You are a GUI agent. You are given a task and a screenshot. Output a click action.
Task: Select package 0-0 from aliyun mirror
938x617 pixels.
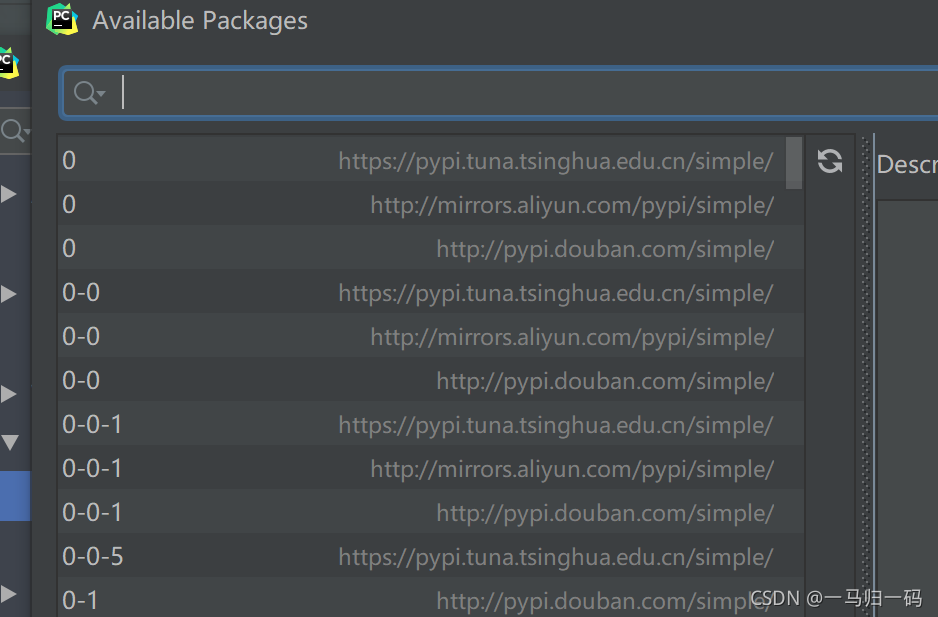(431, 336)
